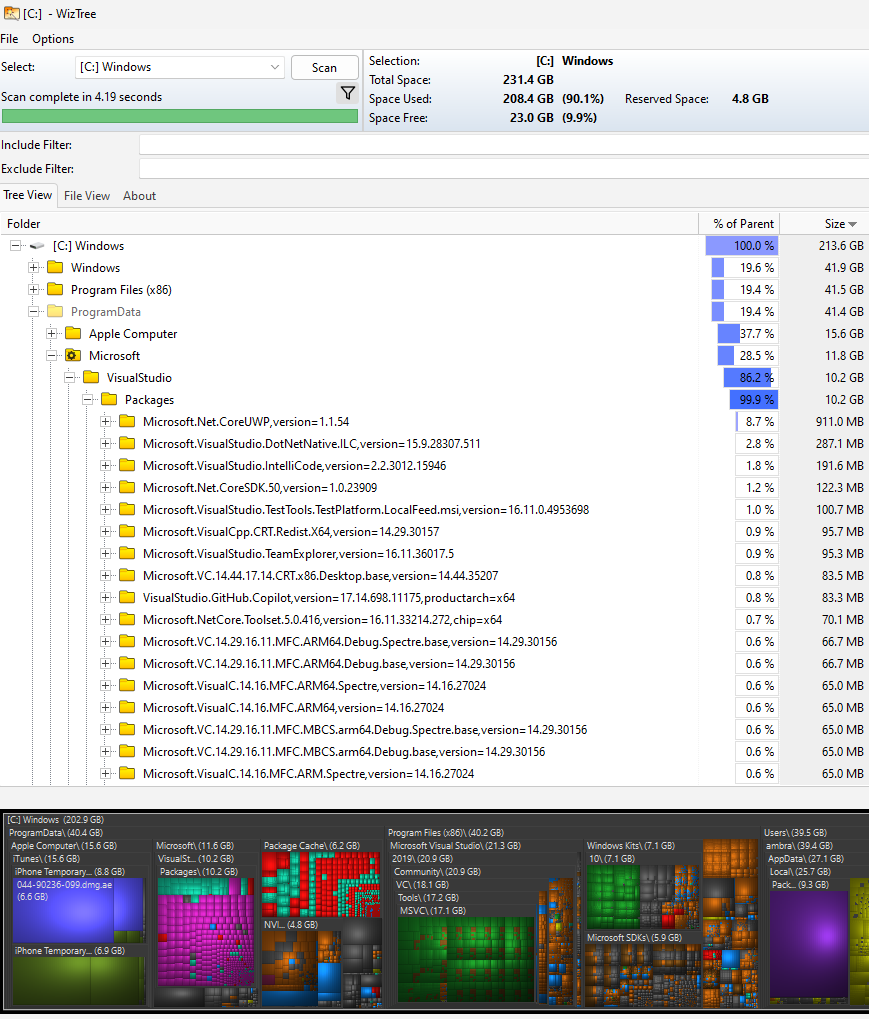Select Microsoft.VisualCpp.CRT.Redist.X64 row
The width and height of the screenshot is (869, 1019).
point(291,532)
